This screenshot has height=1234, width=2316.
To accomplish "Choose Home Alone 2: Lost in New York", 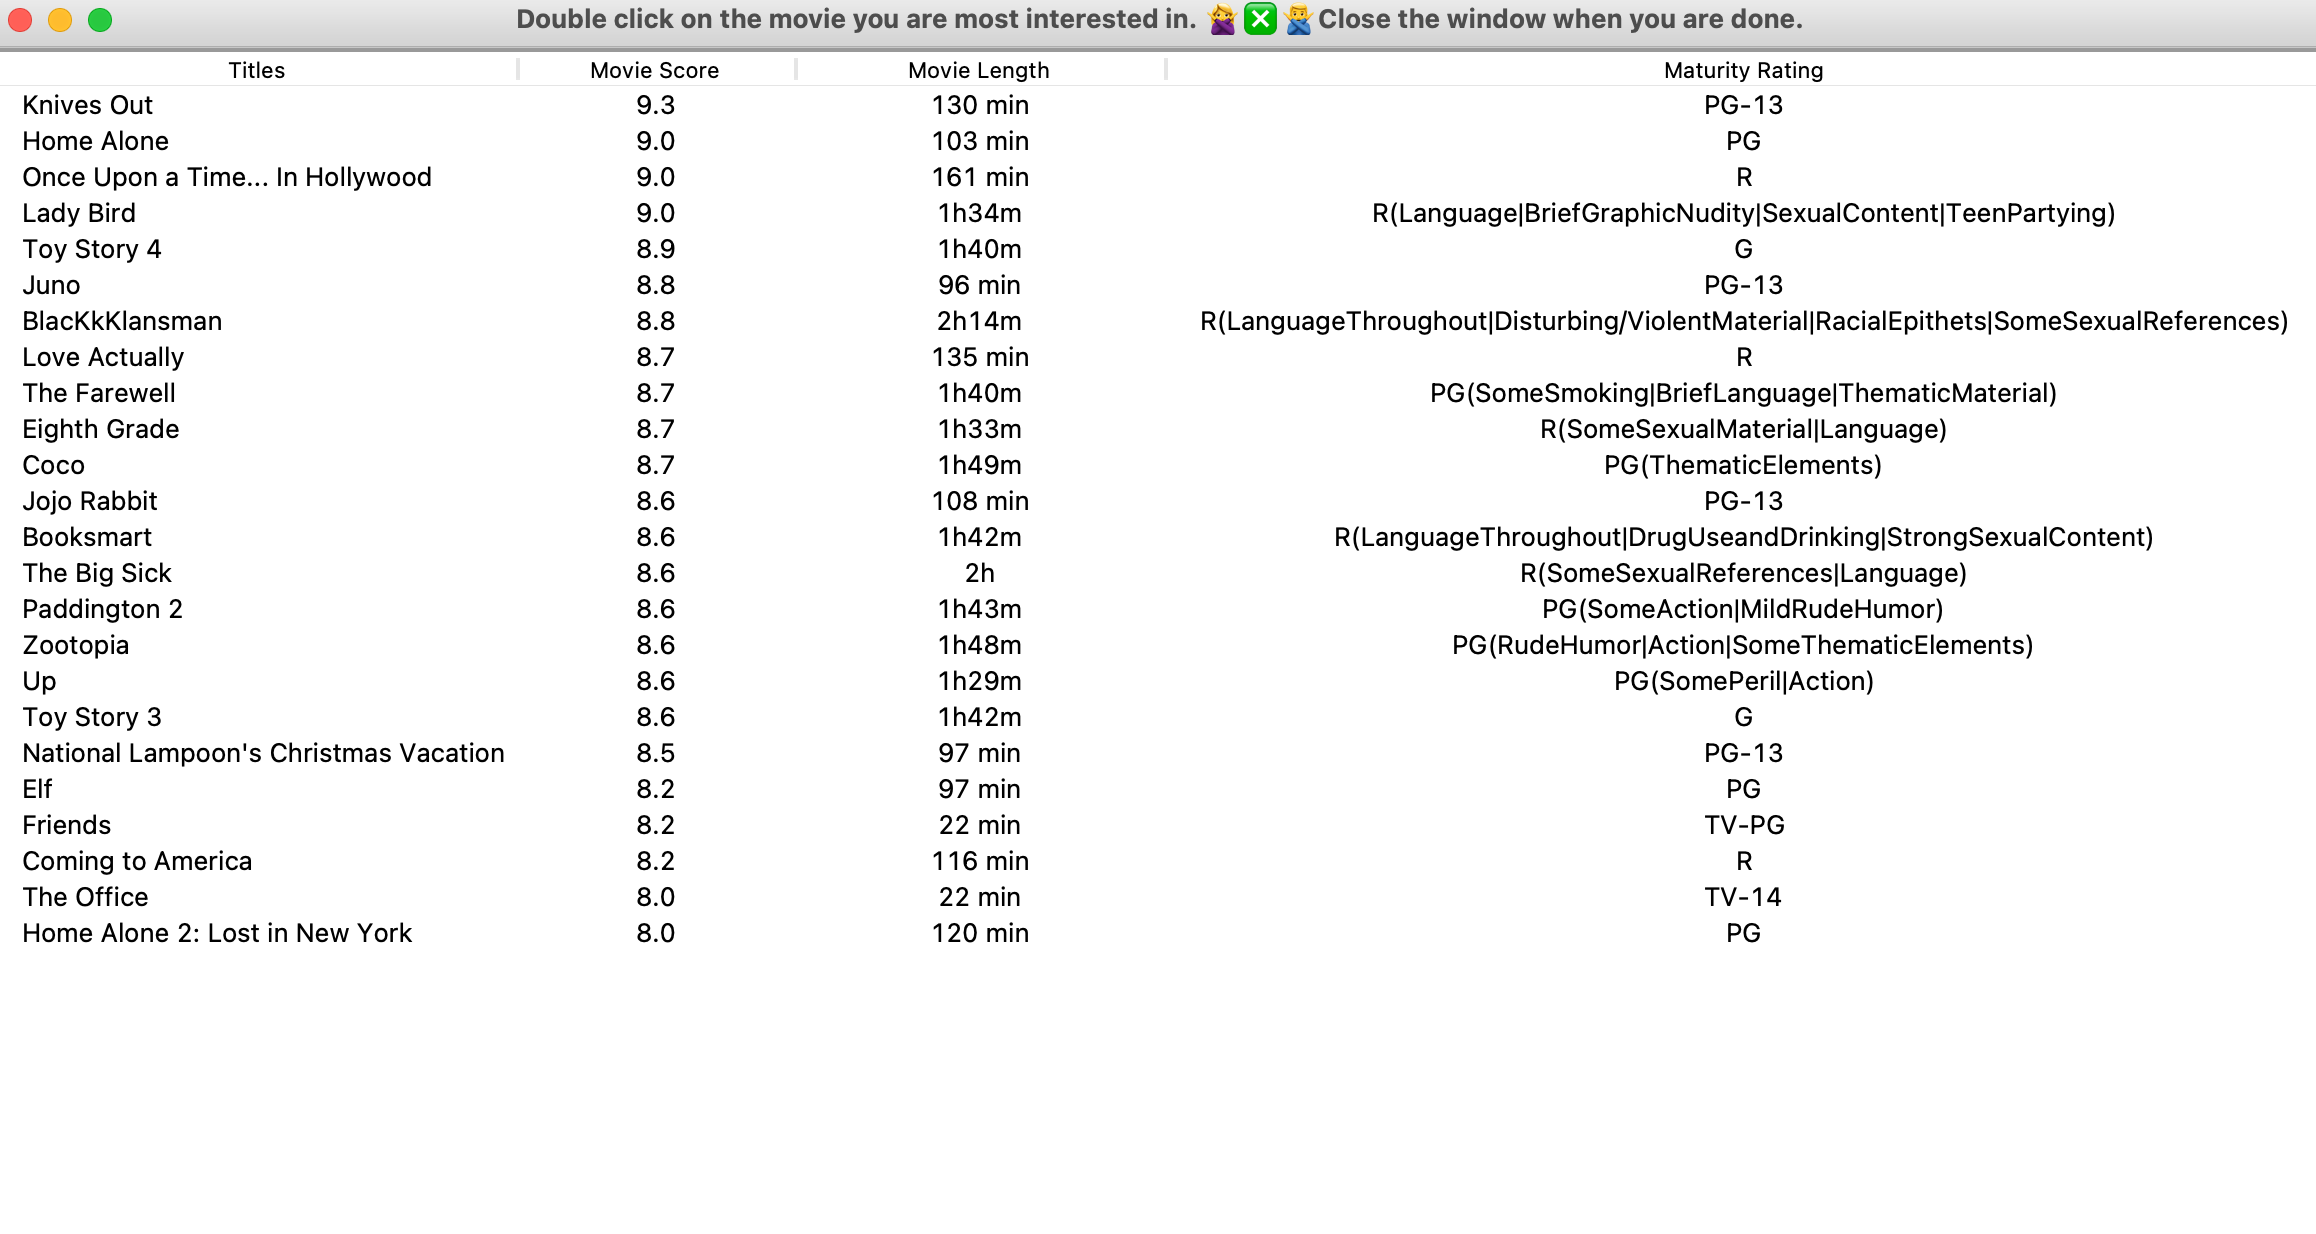I will pyautogui.click(x=217, y=933).
